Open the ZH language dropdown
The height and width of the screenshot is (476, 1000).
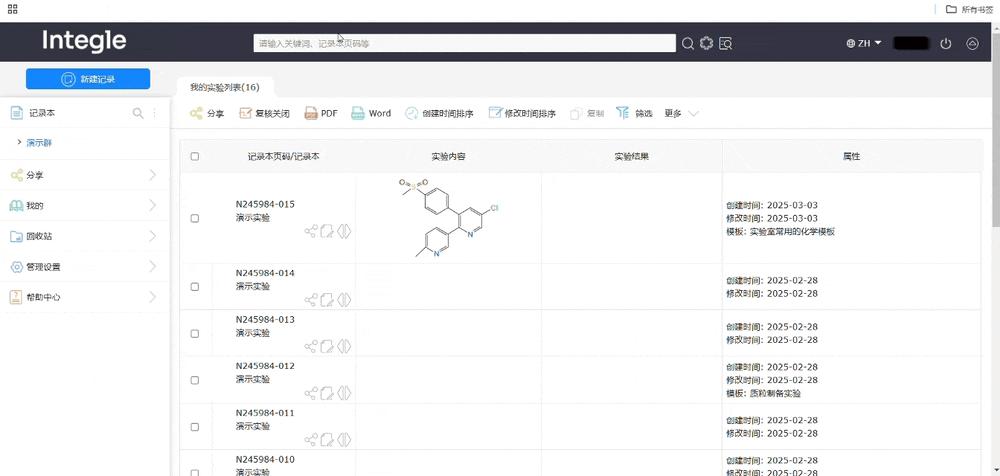click(864, 43)
